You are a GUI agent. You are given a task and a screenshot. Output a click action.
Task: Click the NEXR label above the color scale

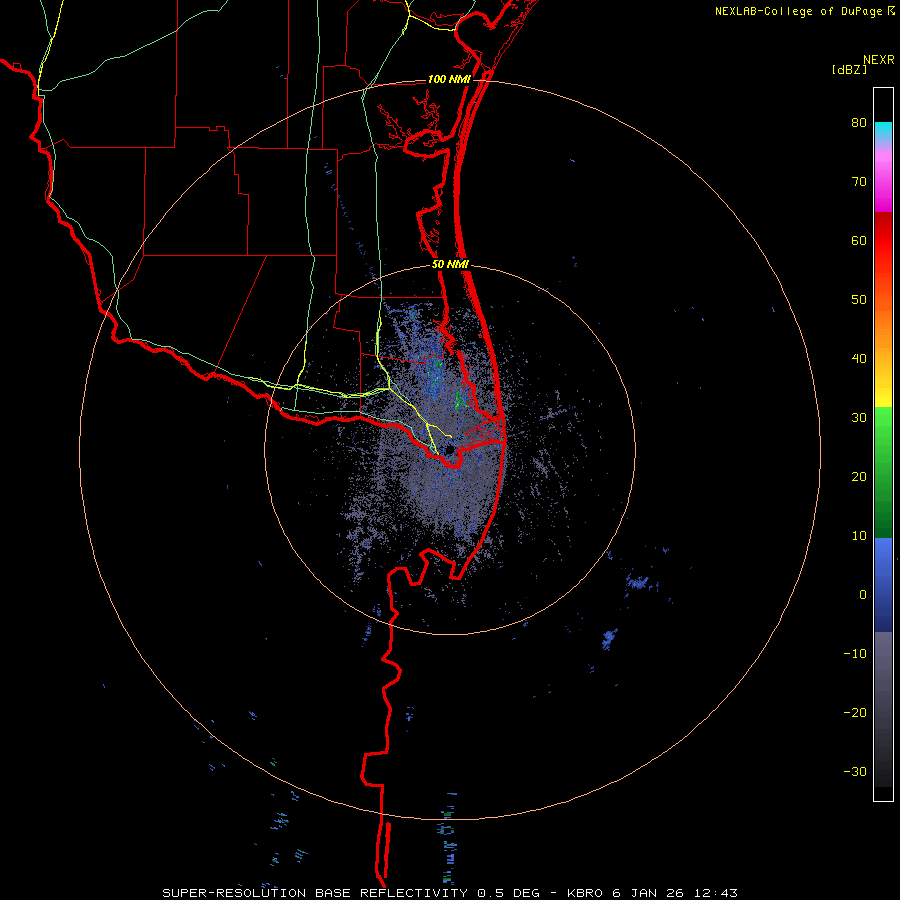[878, 60]
